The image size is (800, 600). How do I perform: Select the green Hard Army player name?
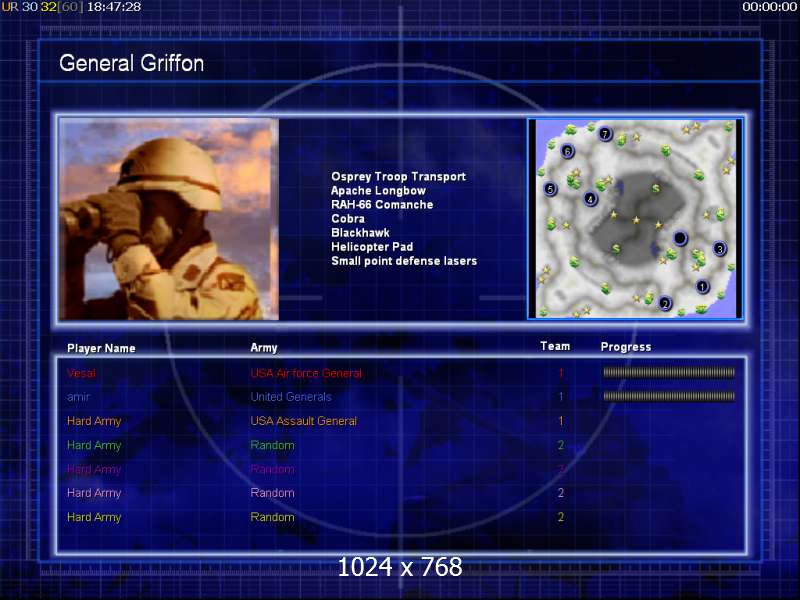[94, 445]
